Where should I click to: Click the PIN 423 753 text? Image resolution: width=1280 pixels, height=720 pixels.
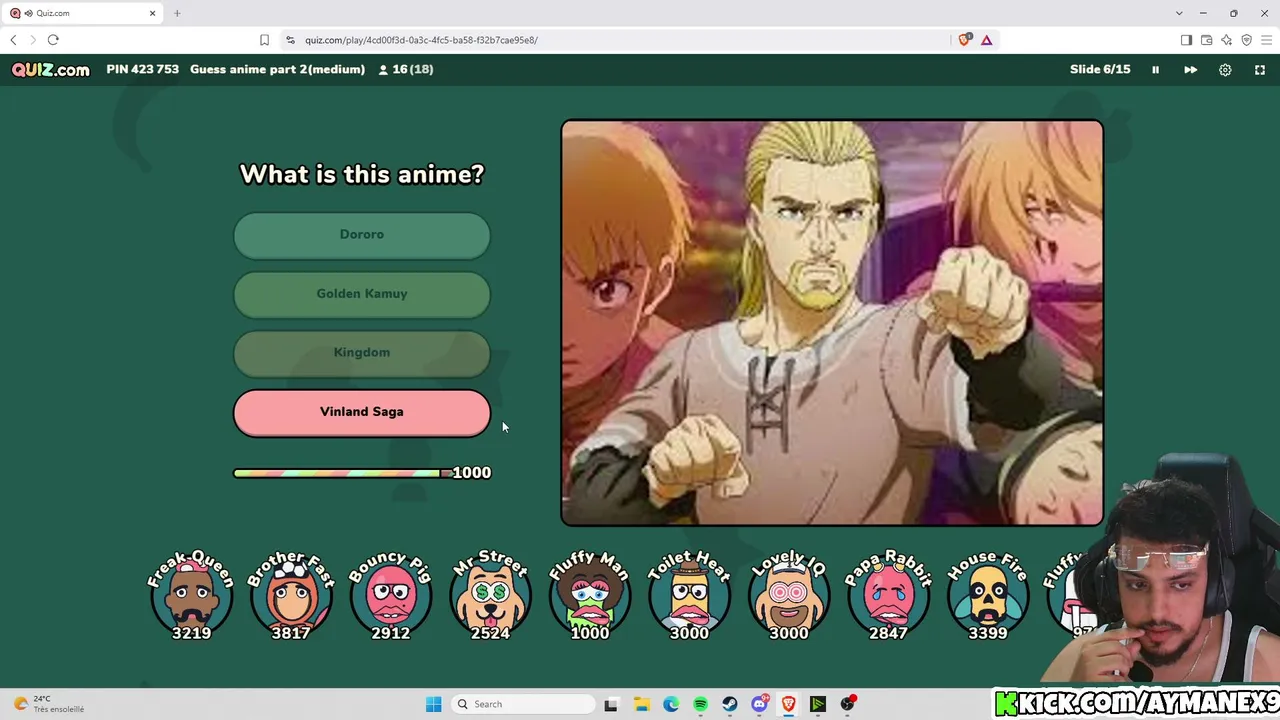[143, 70]
